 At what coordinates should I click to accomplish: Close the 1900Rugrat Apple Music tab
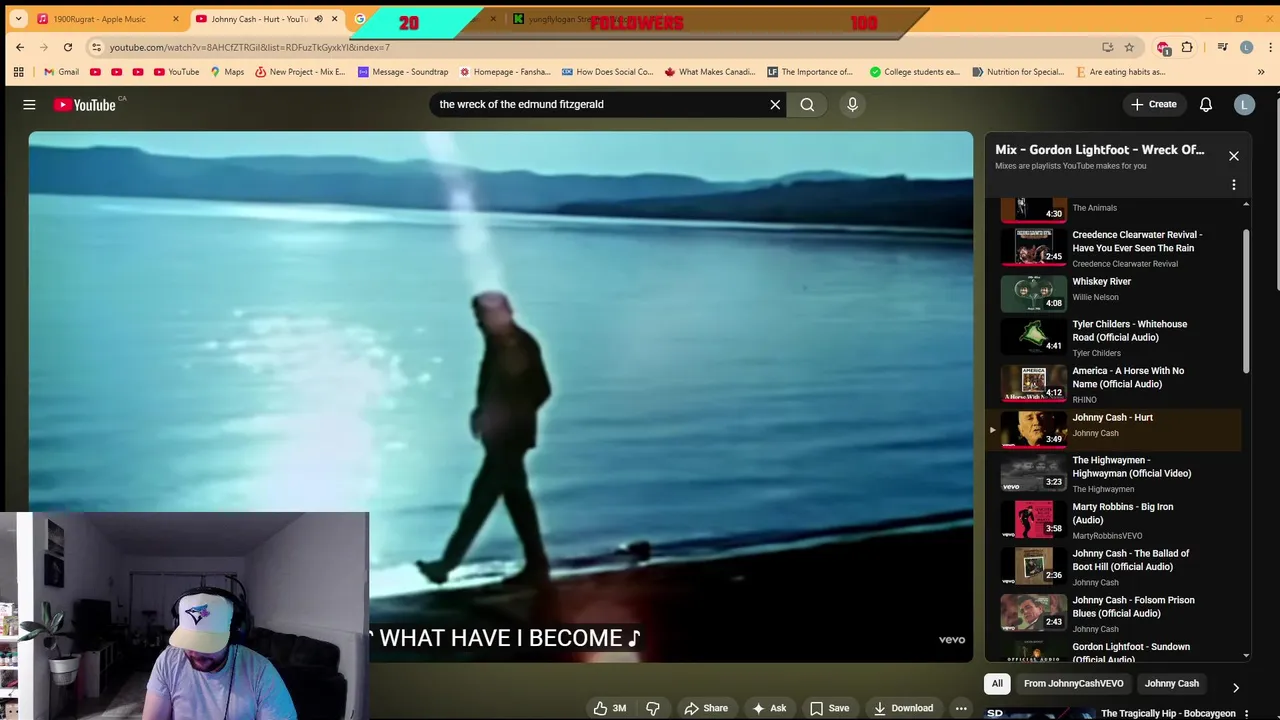tap(176, 19)
